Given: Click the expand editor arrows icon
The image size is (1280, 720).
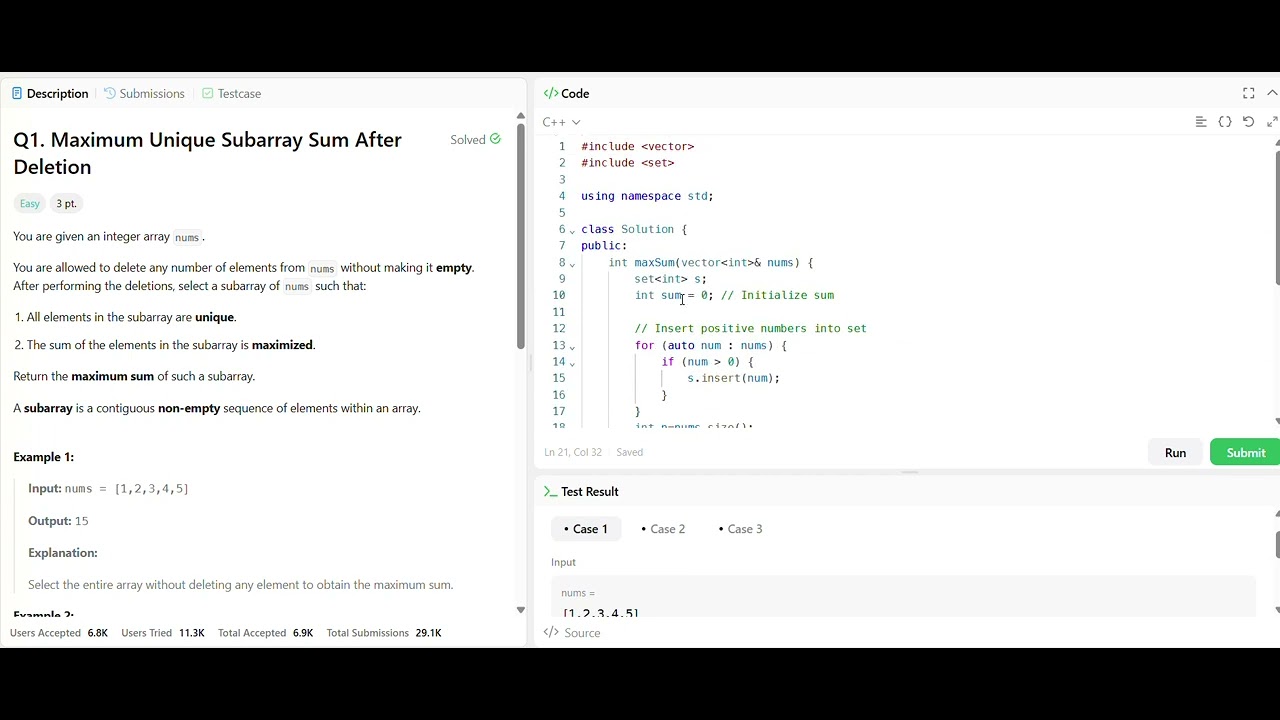Looking at the screenshot, I should pyautogui.click(x=1272, y=122).
